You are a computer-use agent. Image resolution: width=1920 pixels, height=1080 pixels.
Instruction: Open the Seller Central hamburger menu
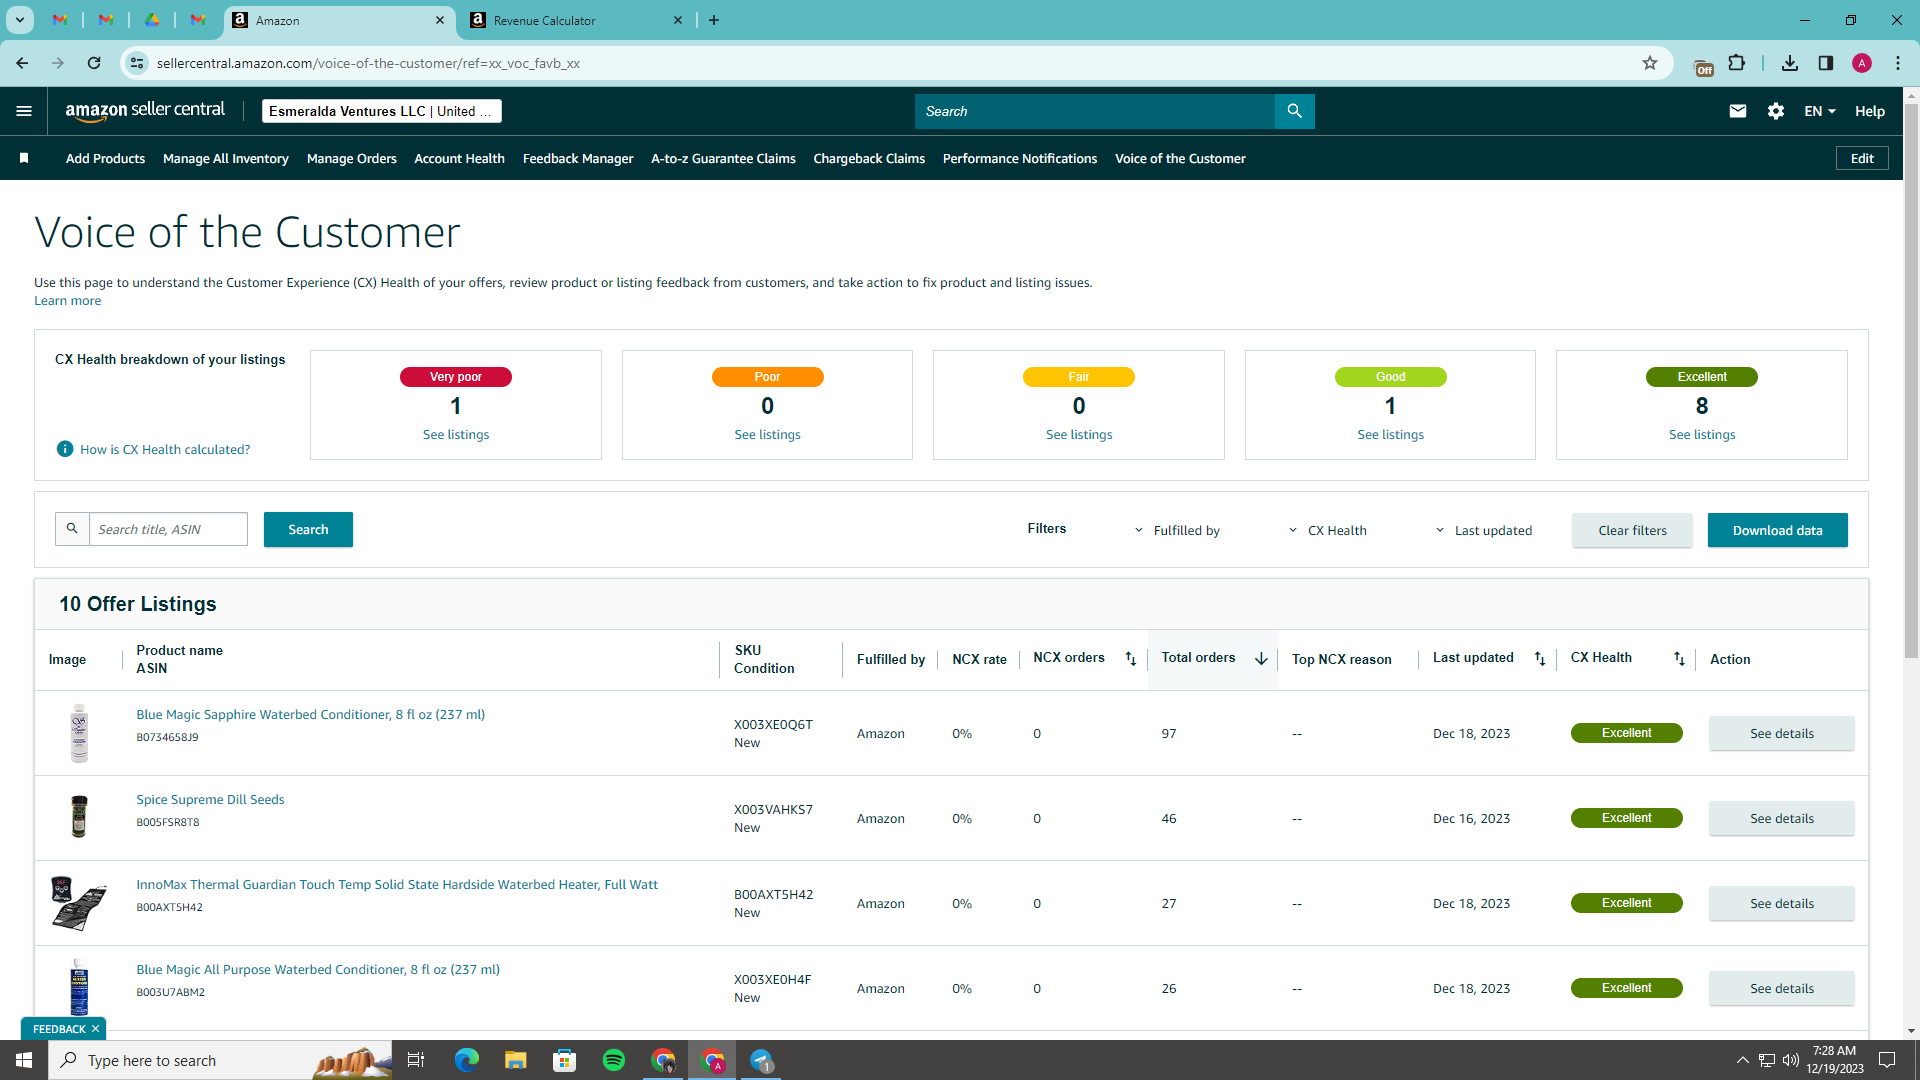point(24,111)
